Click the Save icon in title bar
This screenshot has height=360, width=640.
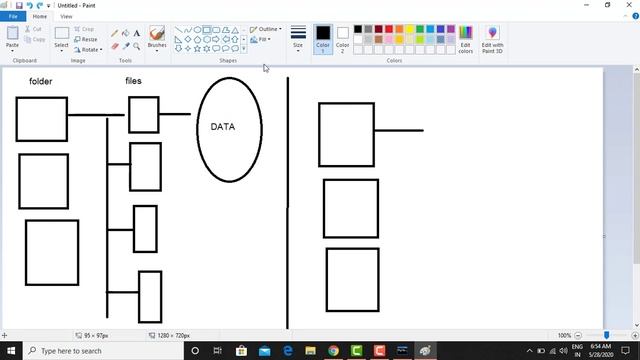point(19,6)
